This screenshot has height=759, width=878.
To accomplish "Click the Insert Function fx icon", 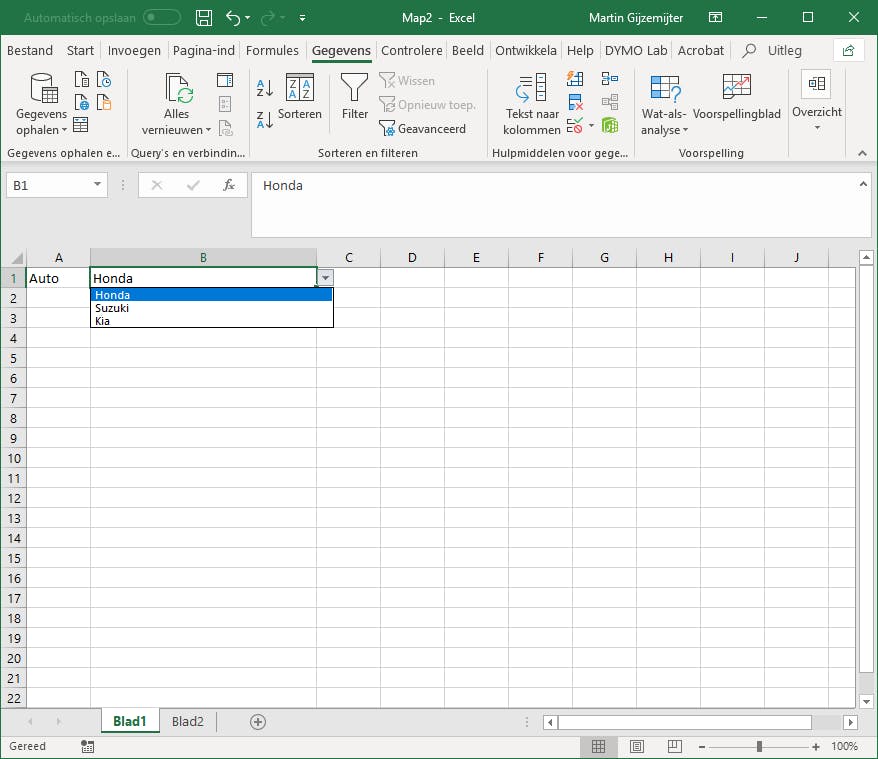I will click(228, 185).
